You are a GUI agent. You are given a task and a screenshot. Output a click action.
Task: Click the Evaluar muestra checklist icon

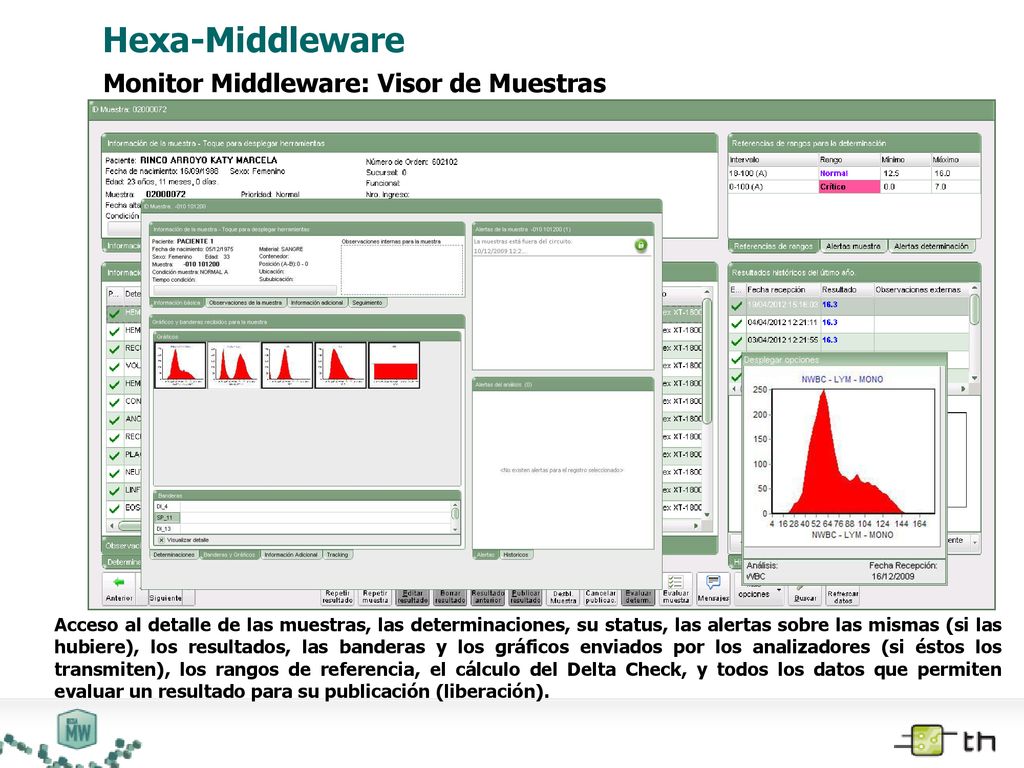[x=675, y=581]
